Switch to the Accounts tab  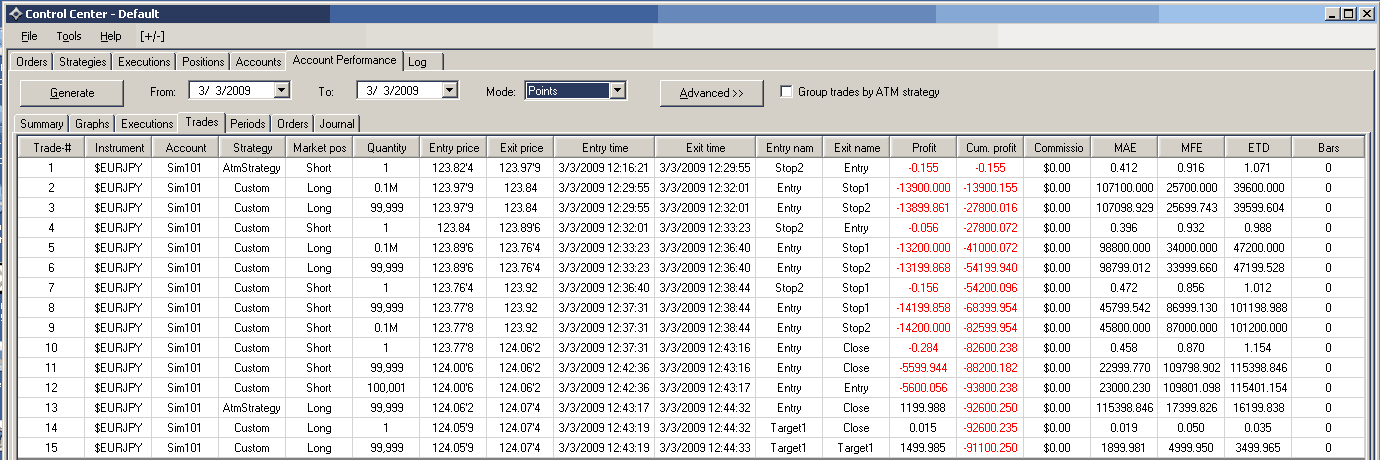point(259,62)
